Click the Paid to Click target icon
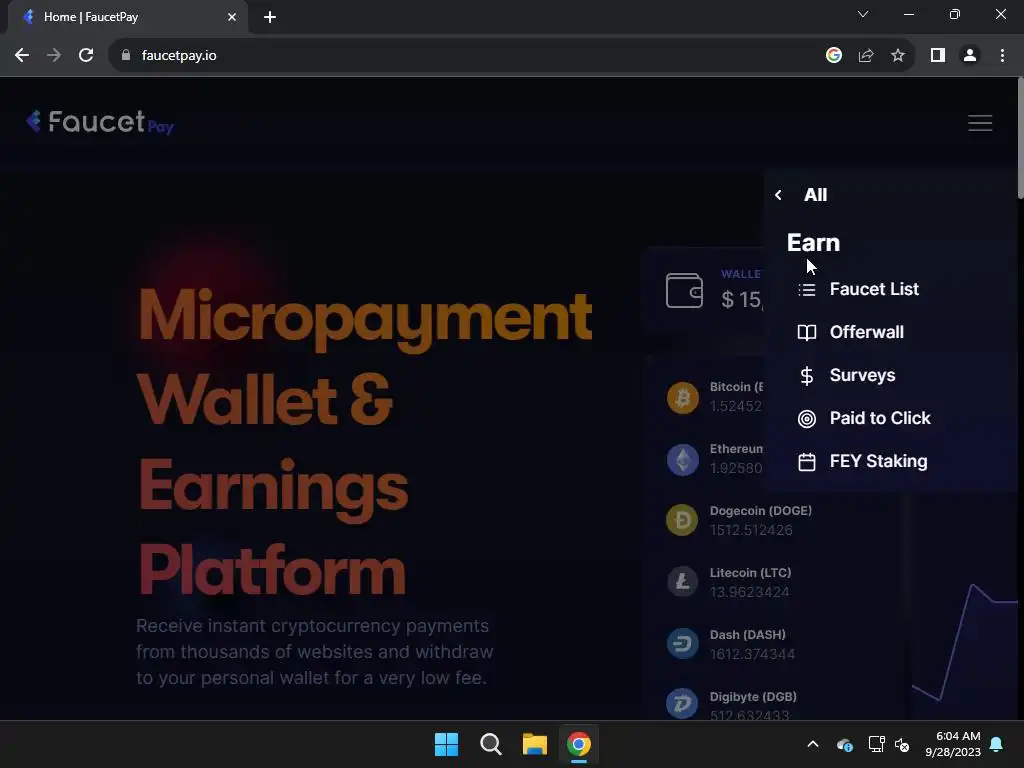This screenshot has width=1024, height=768. 807,419
